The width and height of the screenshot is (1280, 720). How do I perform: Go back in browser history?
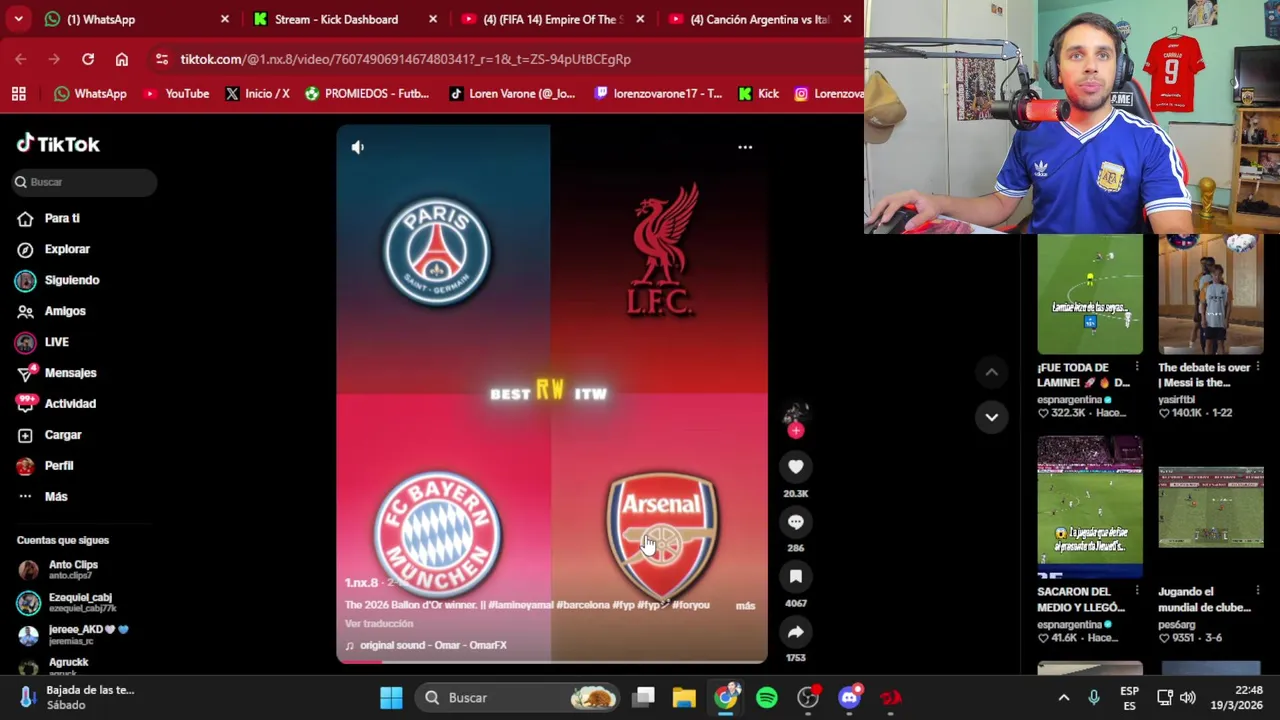pyautogui.click(x=21, y=59)
